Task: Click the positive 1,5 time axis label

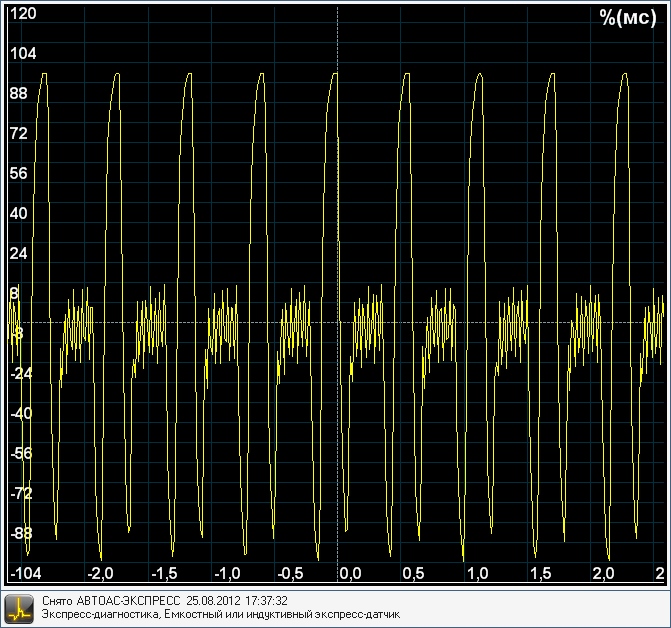Action: tap(541, 574)
